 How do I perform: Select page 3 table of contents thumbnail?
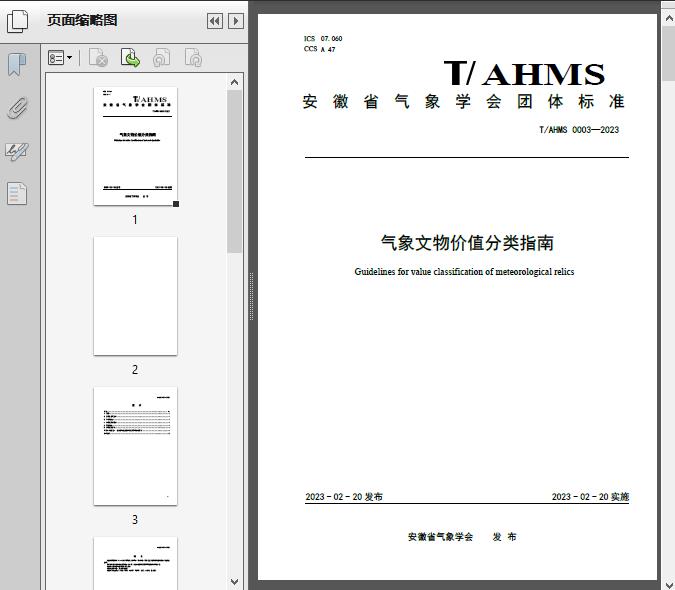135,446
